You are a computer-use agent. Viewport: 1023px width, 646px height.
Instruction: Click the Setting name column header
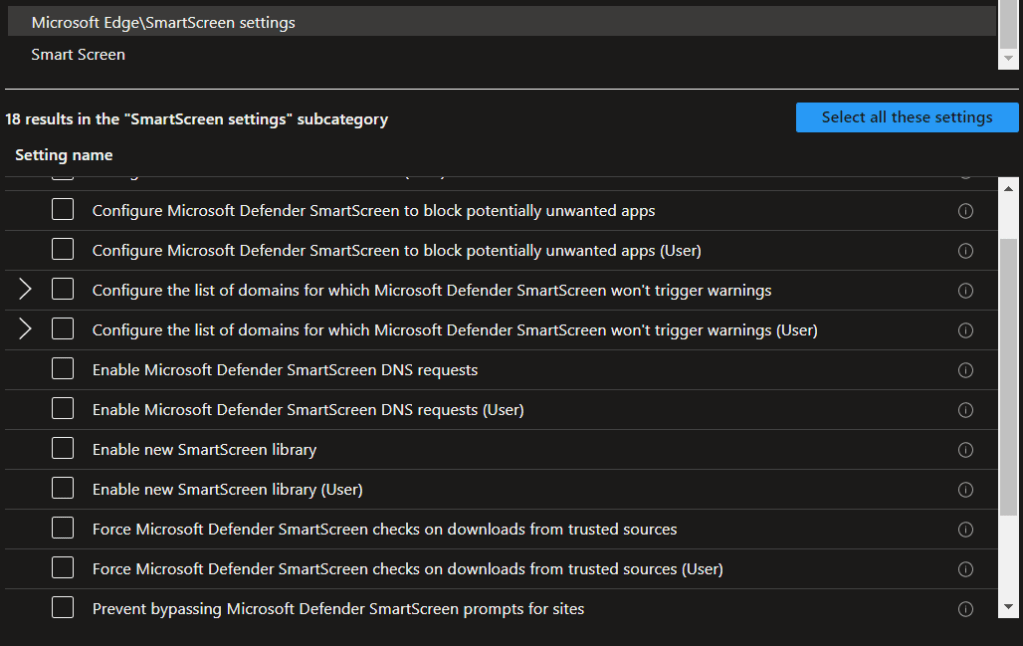click(64, 155)
